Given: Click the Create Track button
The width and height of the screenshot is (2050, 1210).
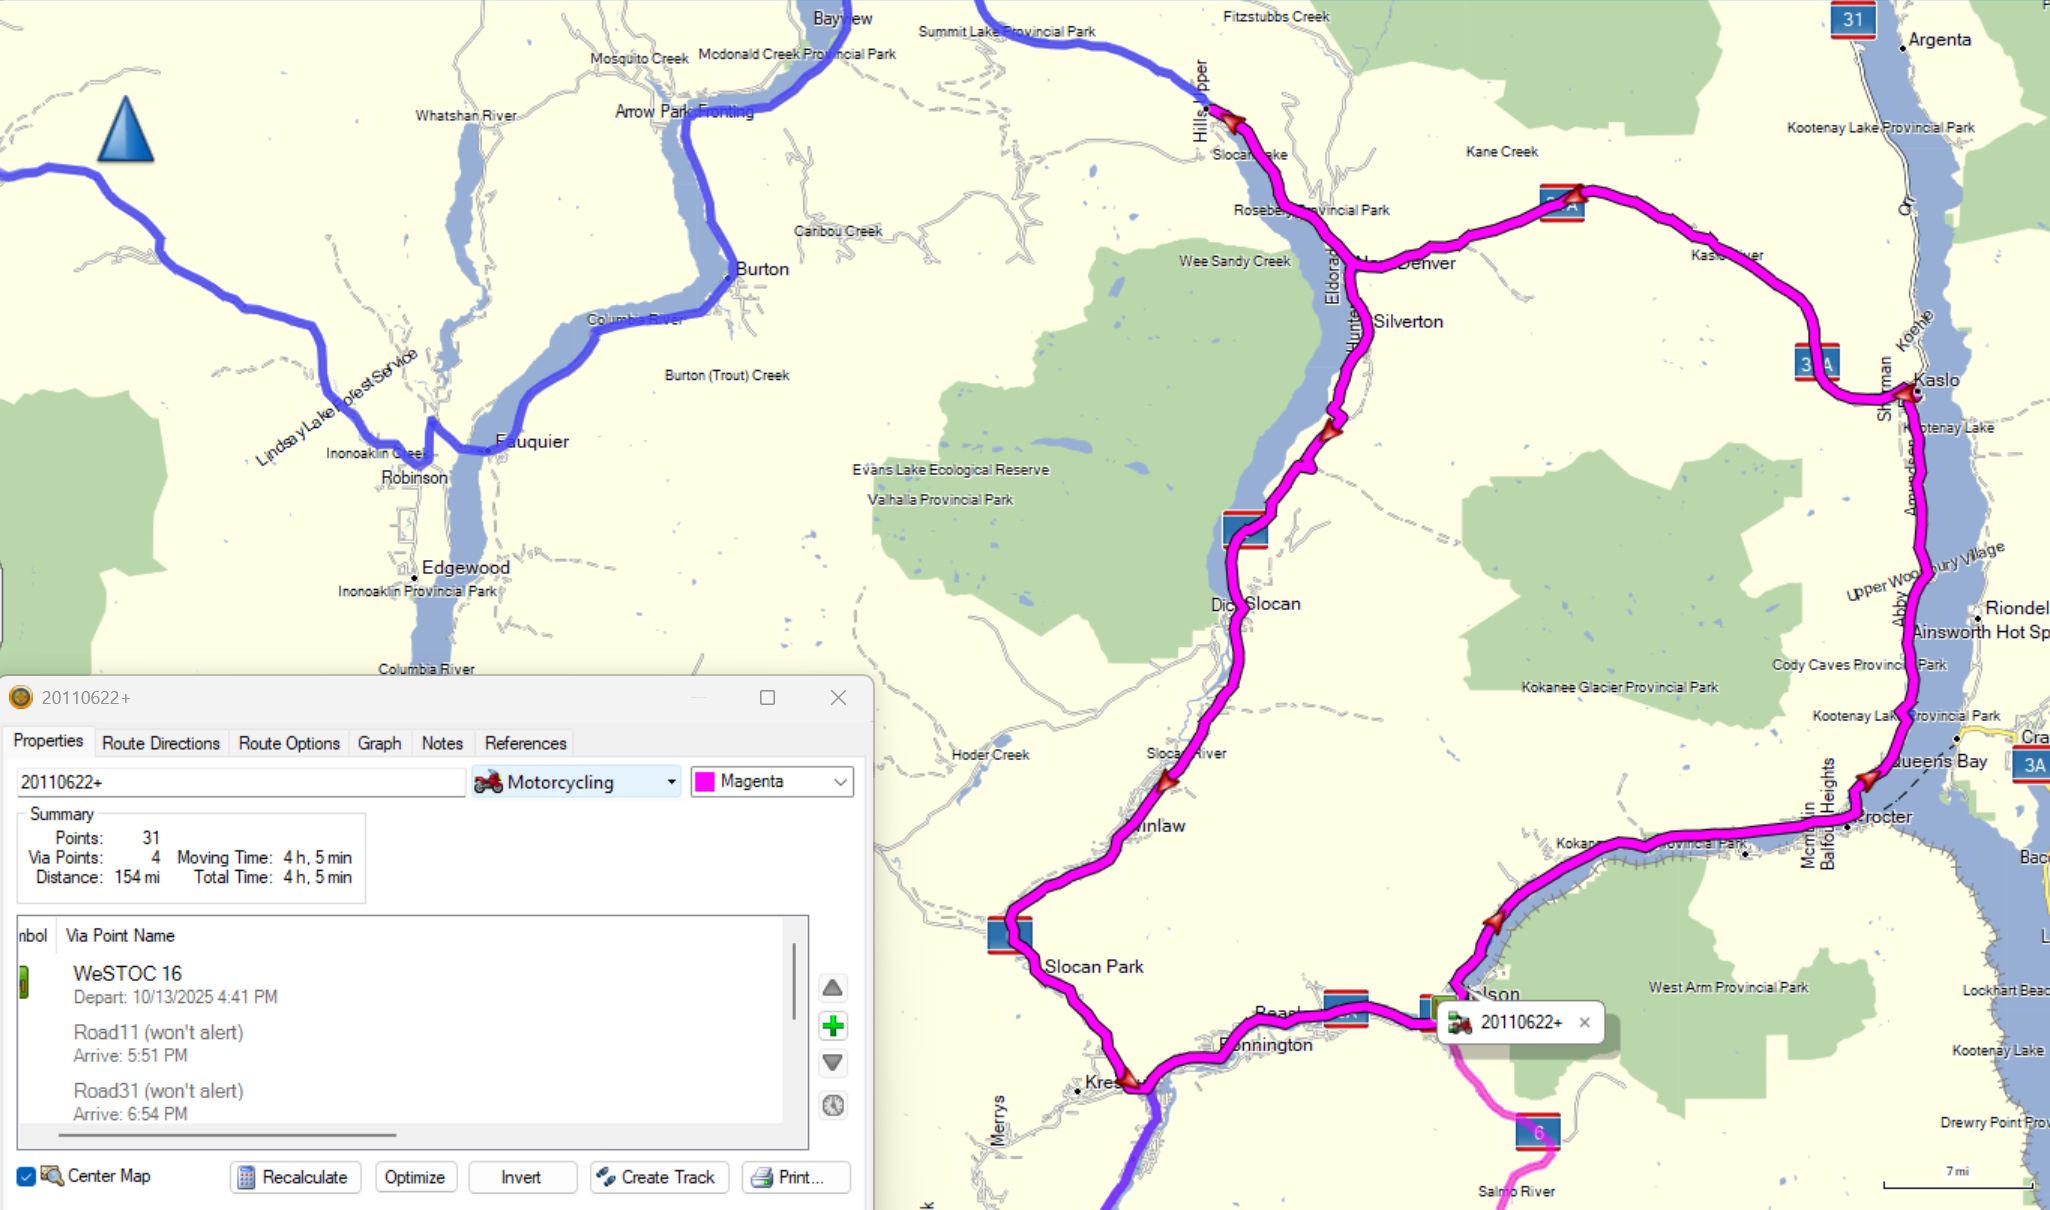Looking at the screenshot, I should click(659, 1177).
